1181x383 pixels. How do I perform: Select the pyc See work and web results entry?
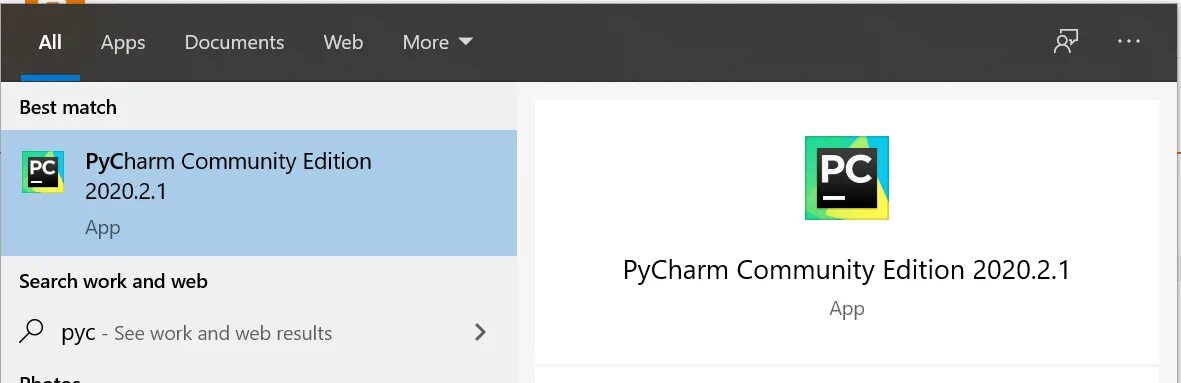pyautogui.click(x=258, y=332)
